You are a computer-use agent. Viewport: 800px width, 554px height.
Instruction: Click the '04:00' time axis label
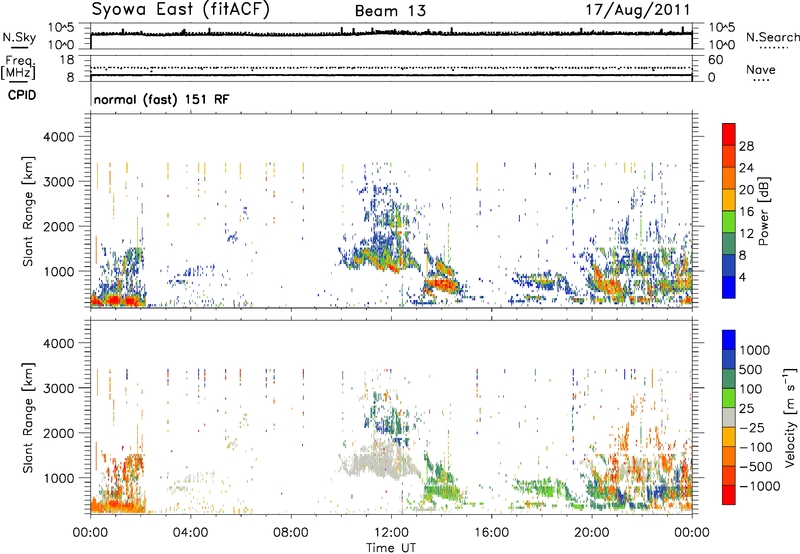click(x=190, y=533)
